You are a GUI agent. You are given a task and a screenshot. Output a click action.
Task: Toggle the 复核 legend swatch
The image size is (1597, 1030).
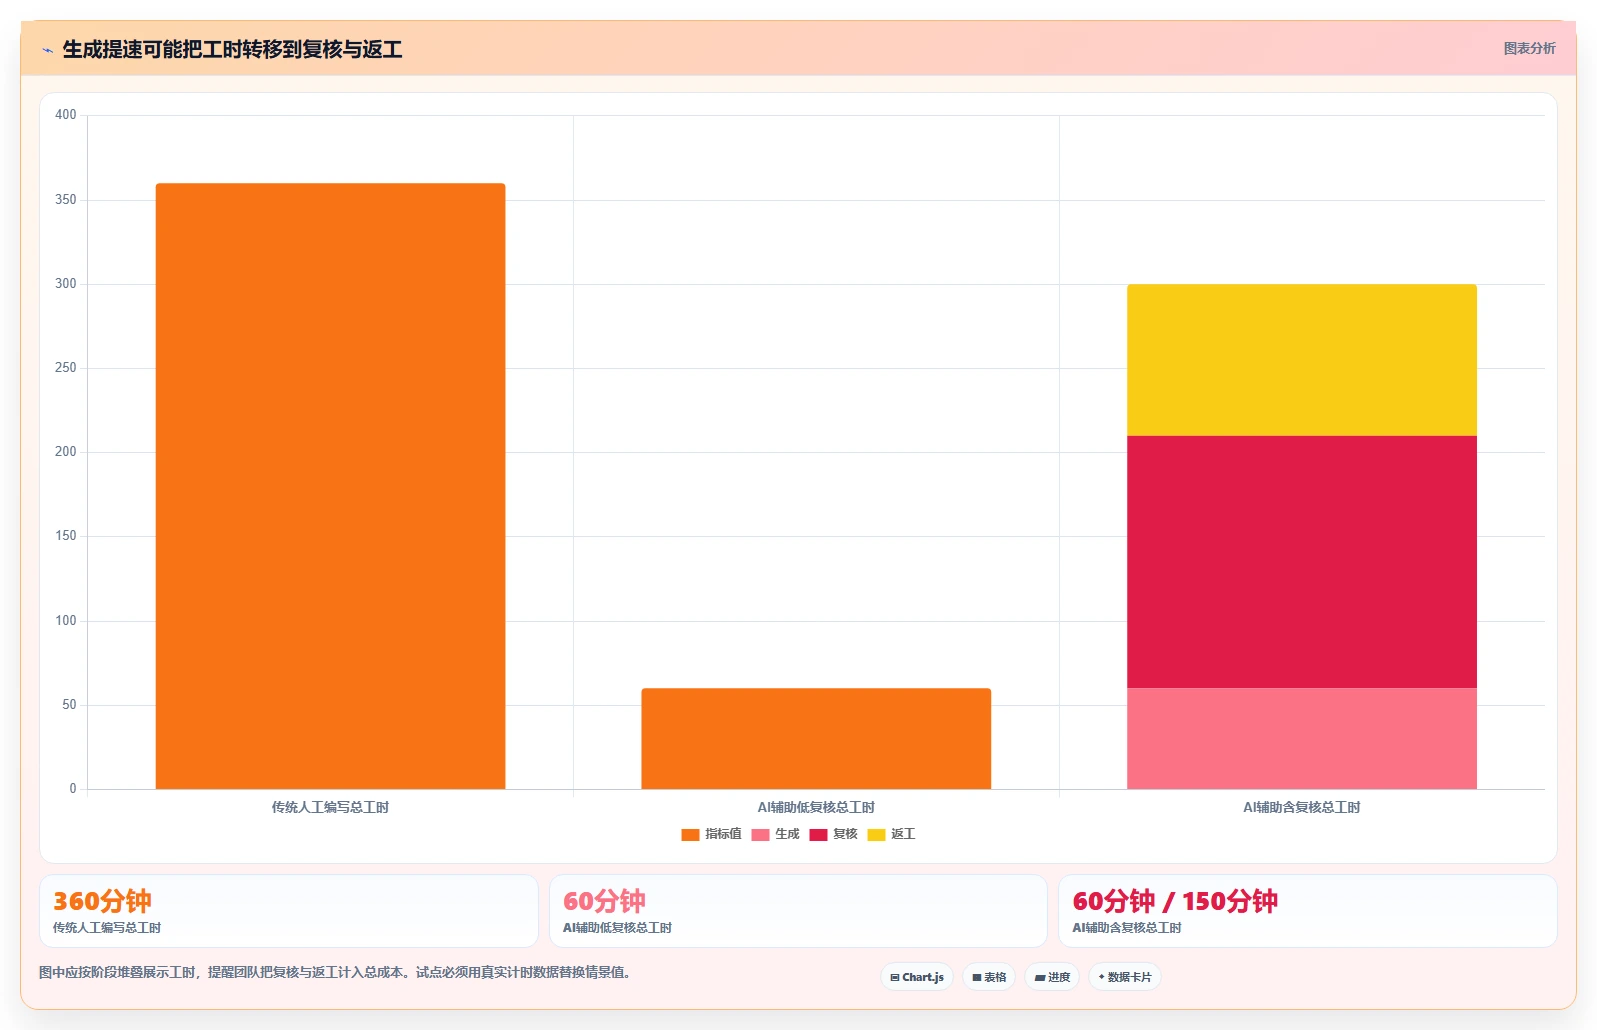pyautogui.click(x=818, y=834)
